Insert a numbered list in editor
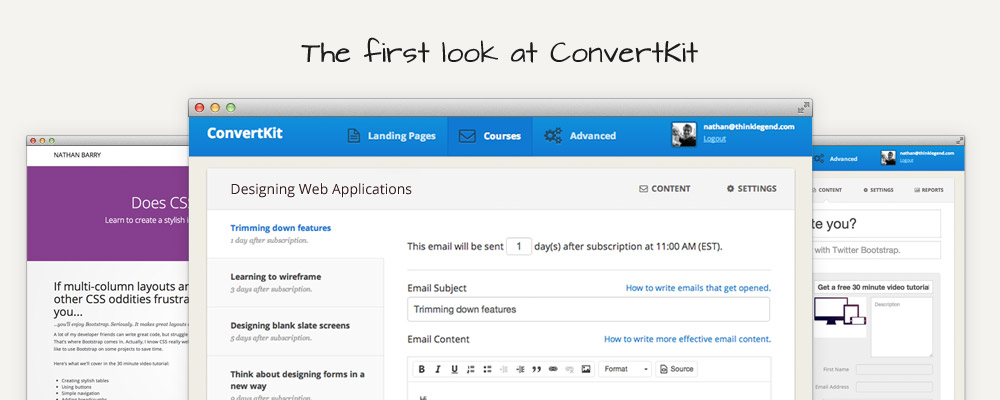1000x400 pixels. tap(471, 369)
